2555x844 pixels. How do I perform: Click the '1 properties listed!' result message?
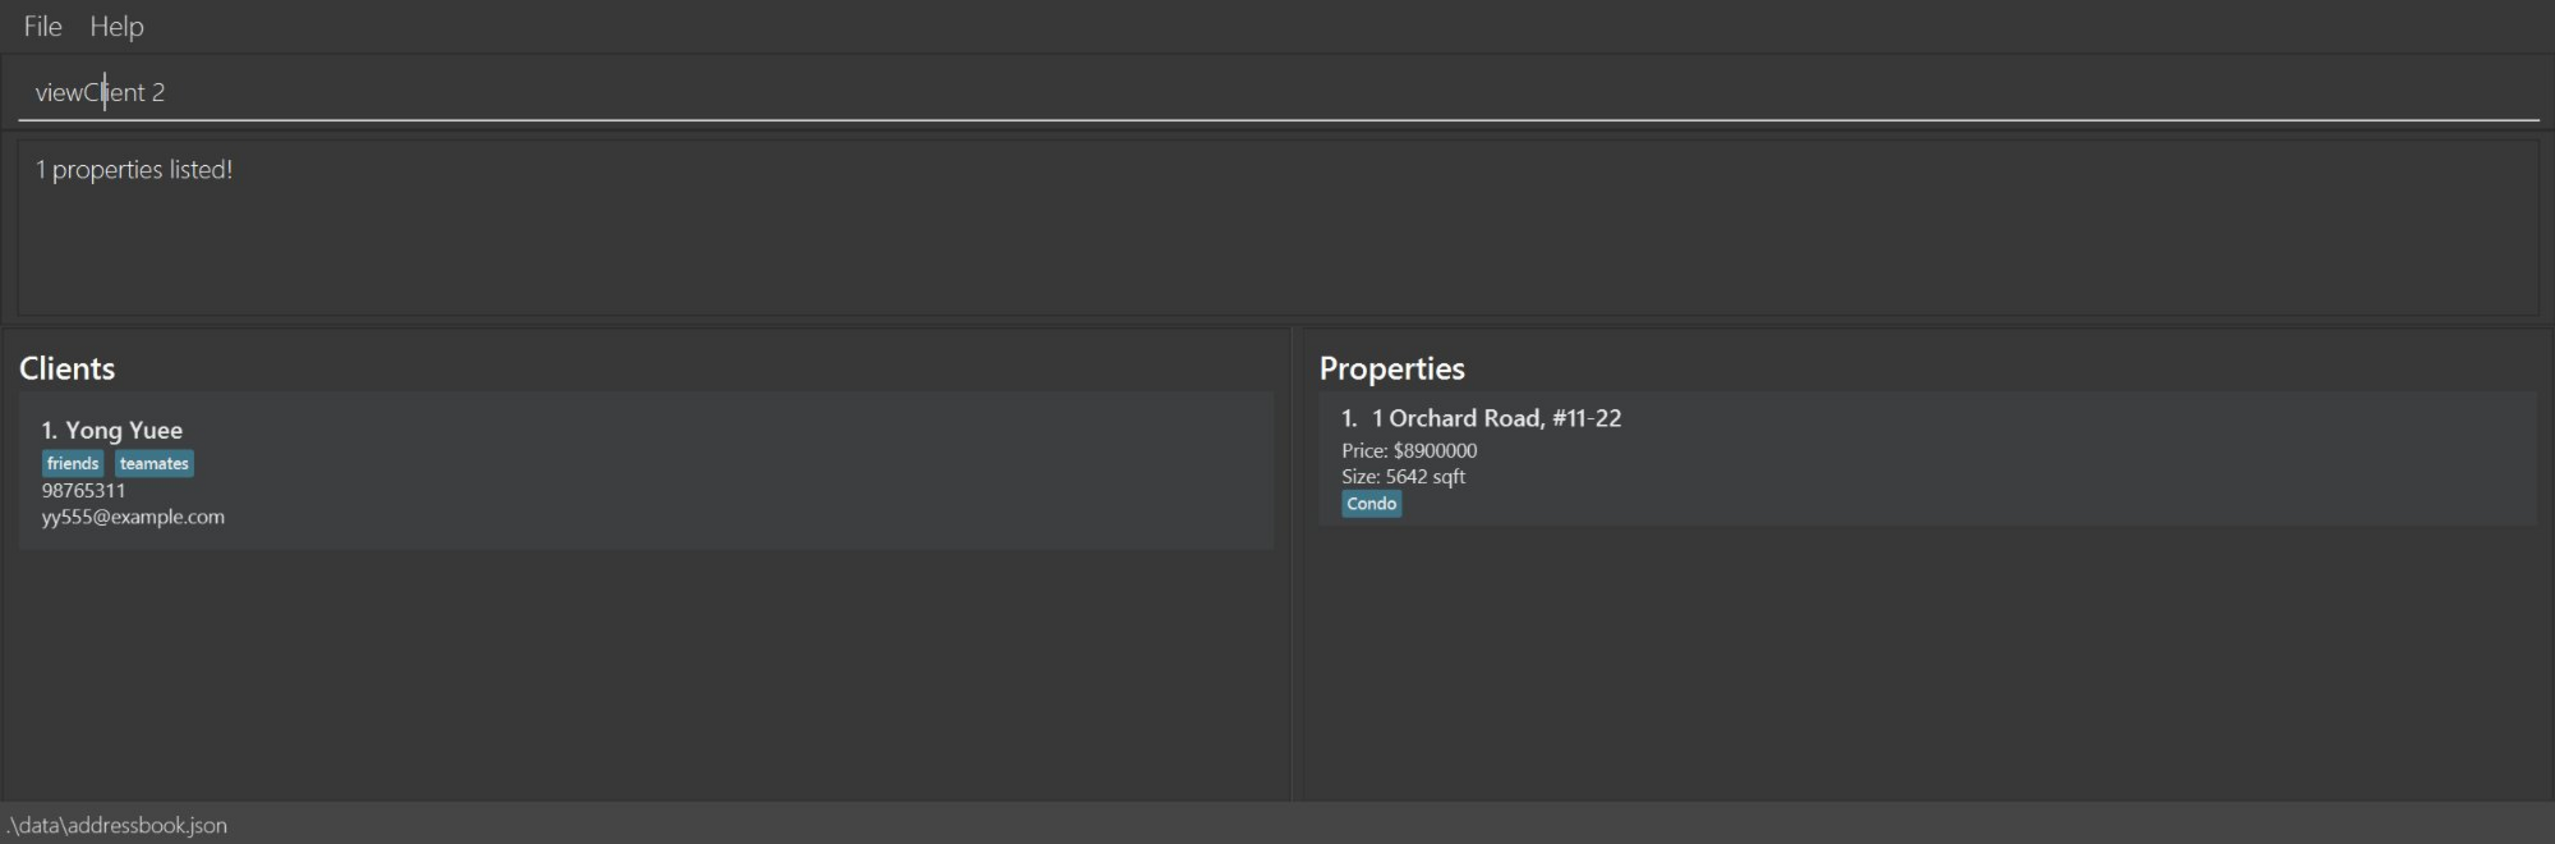[134, 170]
